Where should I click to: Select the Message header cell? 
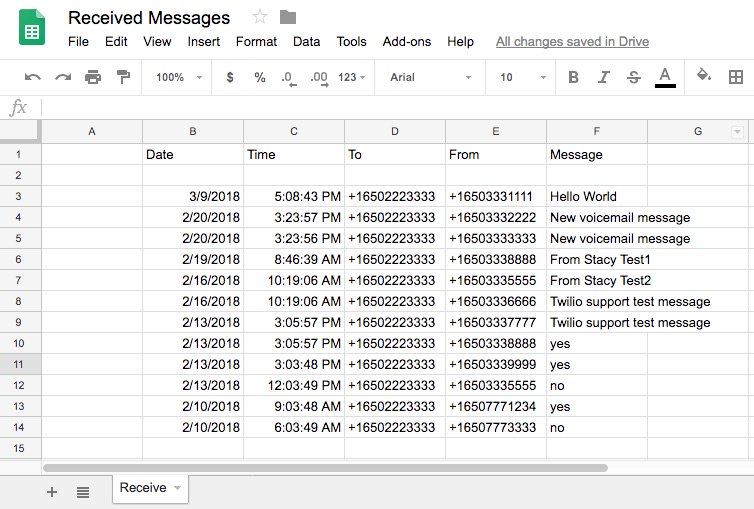point(597,154)
